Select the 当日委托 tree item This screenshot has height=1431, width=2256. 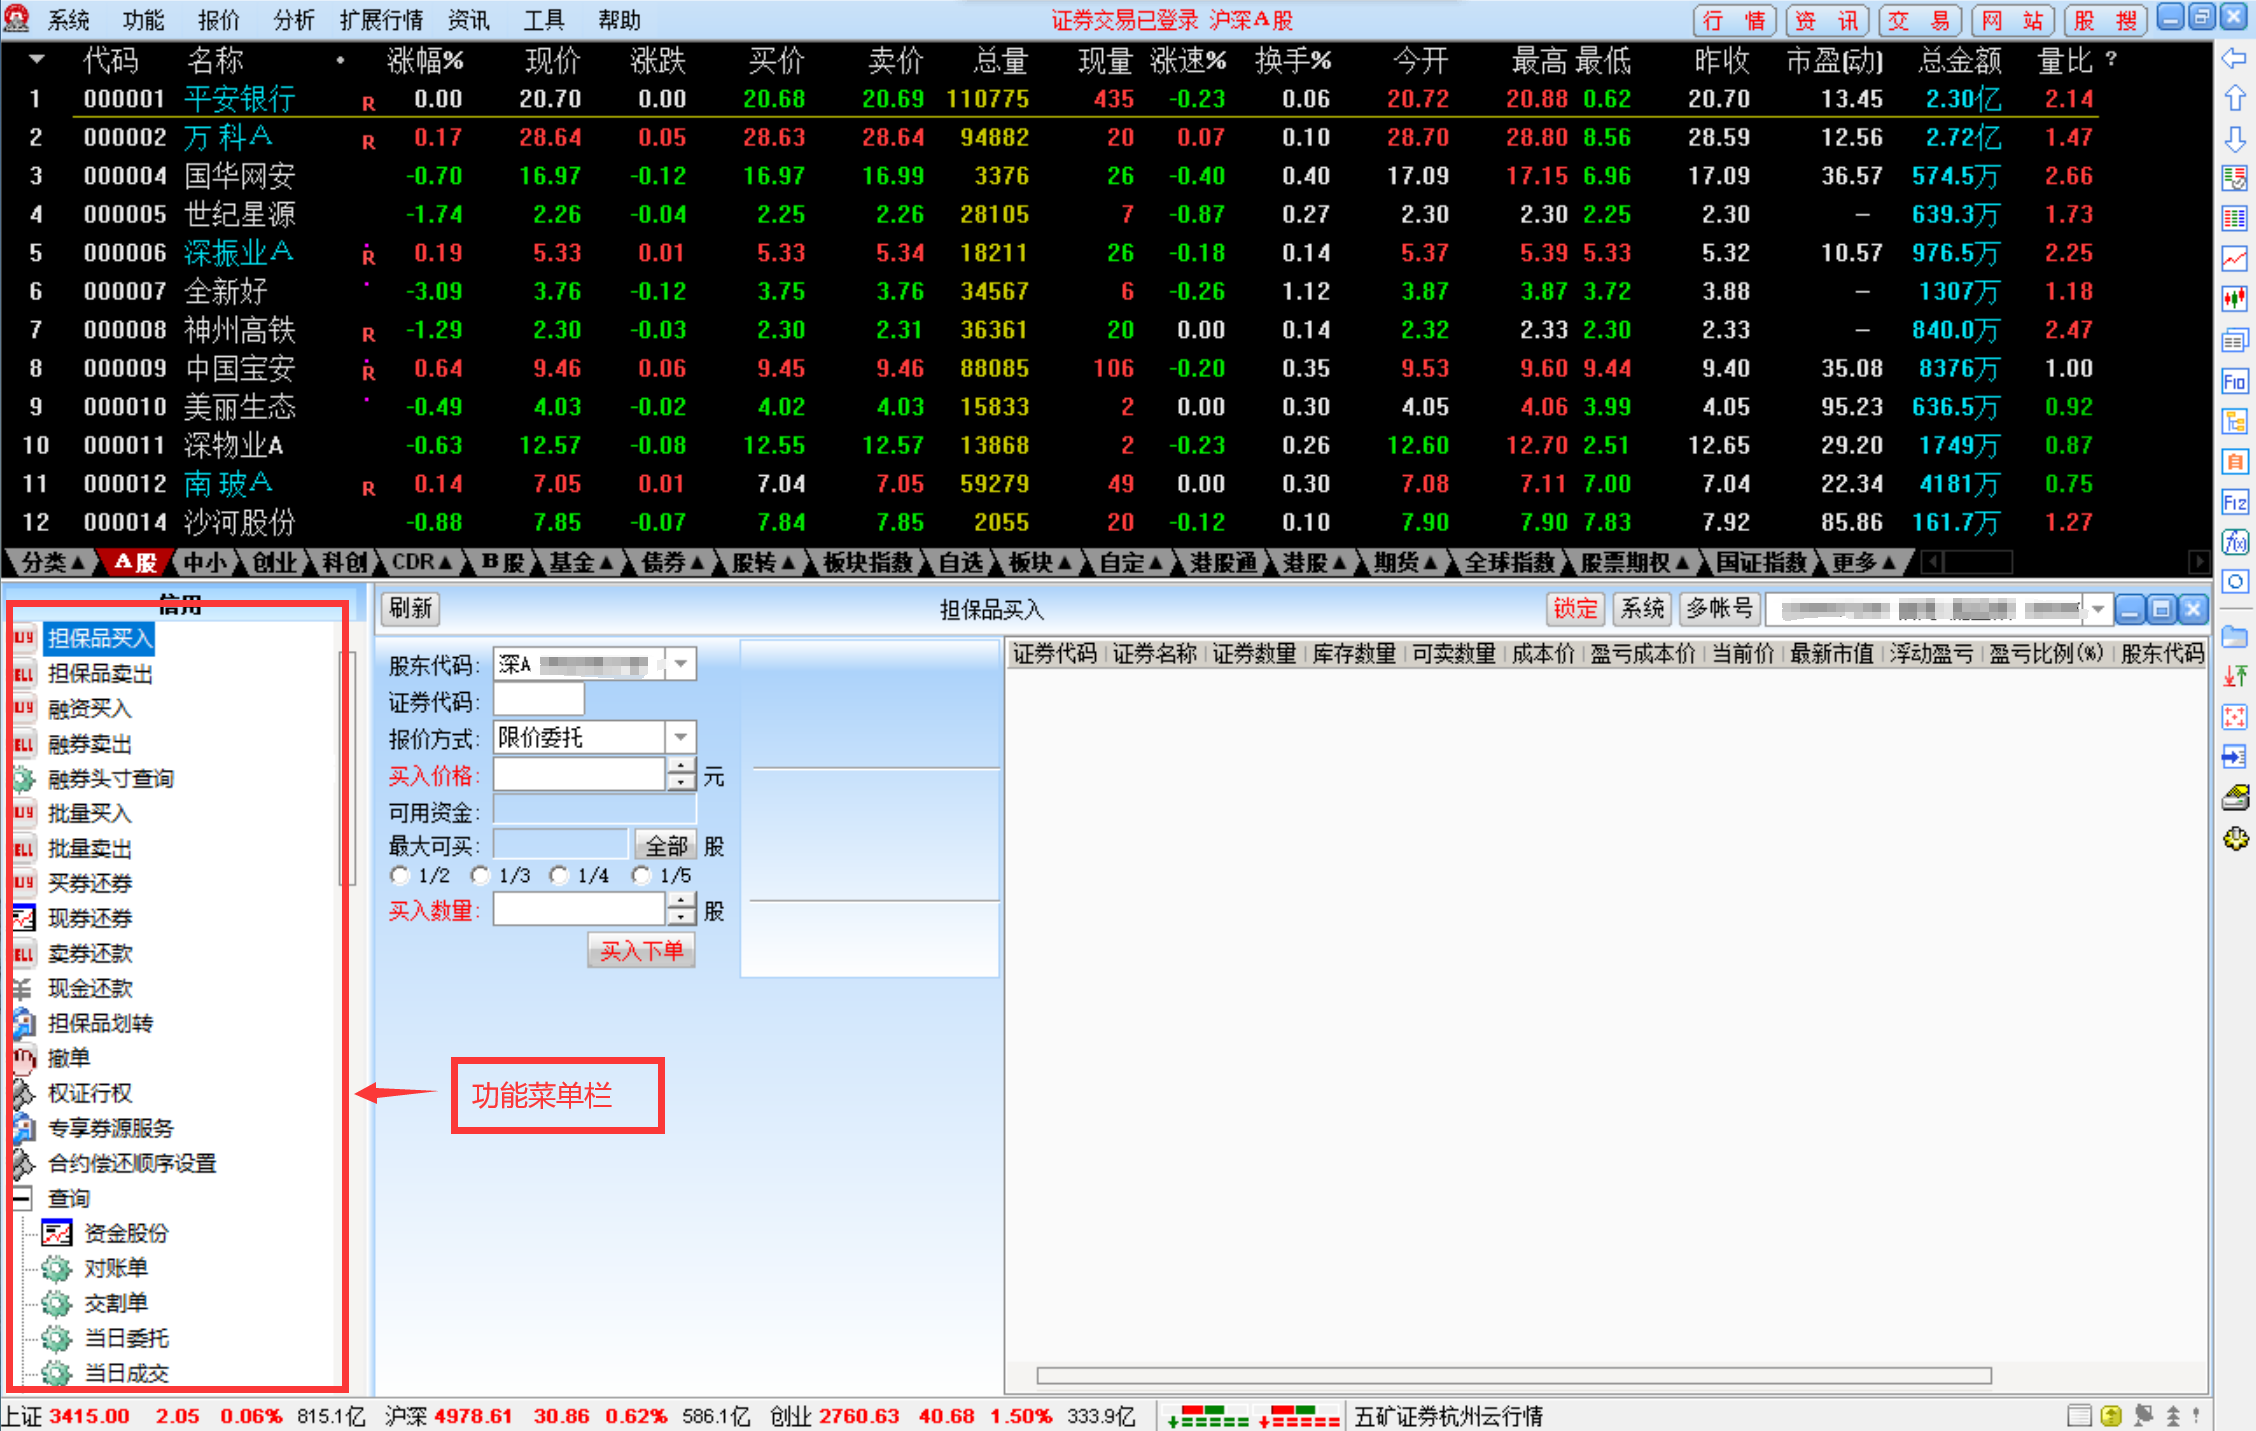[x=126, y=1338]
